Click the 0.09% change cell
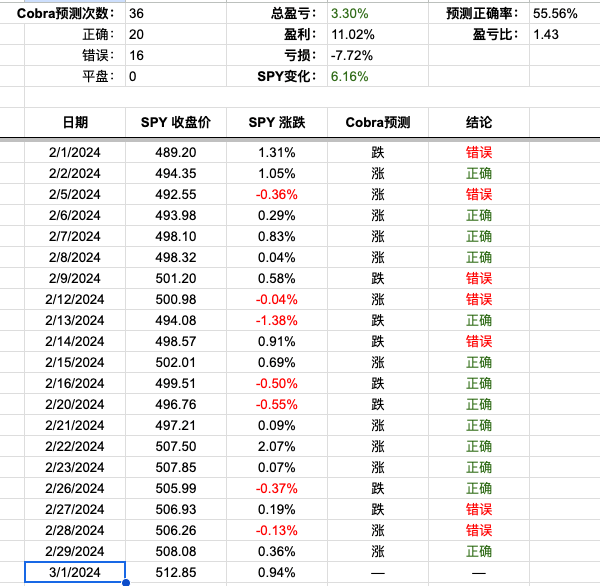 (277, 425)
